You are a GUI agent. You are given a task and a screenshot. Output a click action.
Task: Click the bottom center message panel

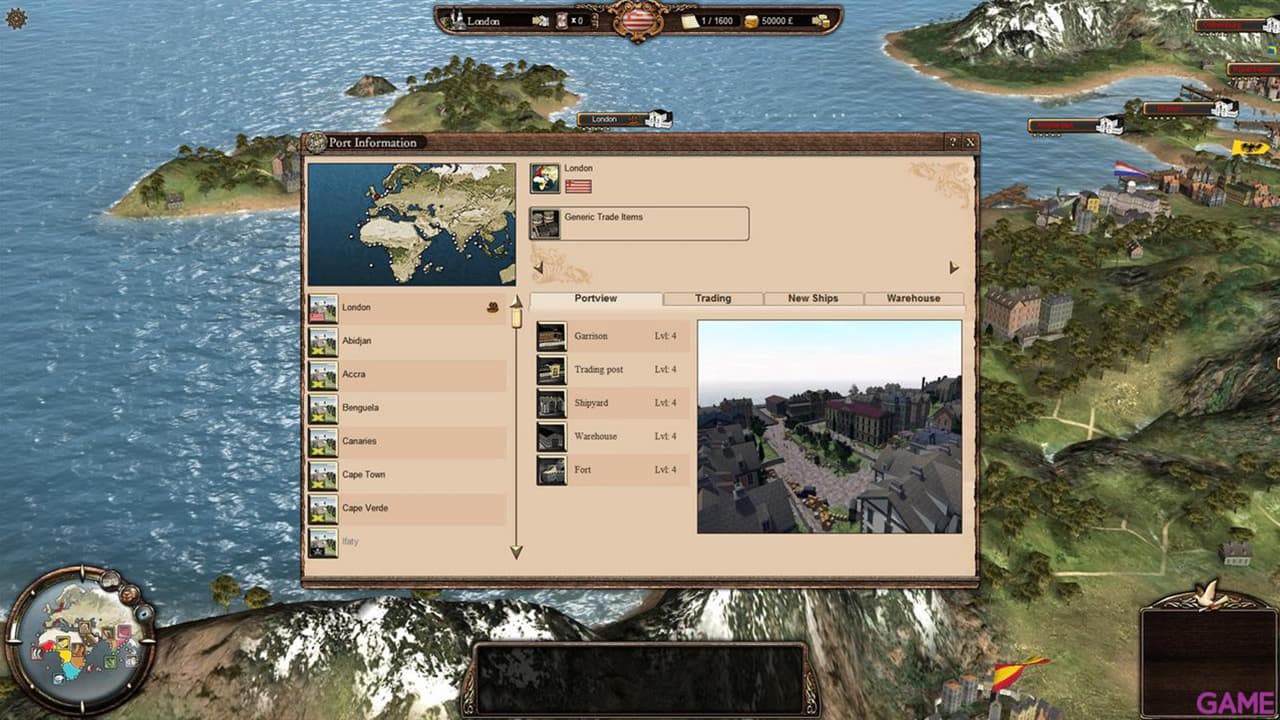(640, 678)
